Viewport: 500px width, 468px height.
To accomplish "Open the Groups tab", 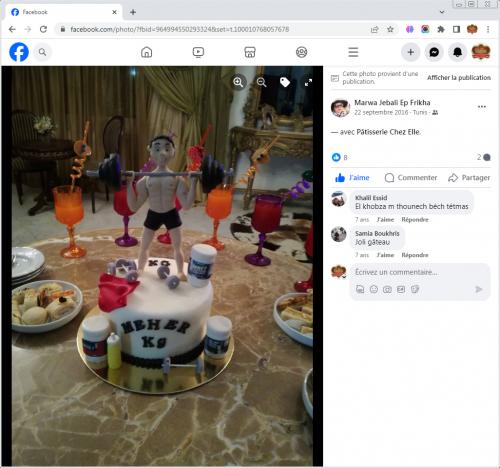I will tap(302, 52).
